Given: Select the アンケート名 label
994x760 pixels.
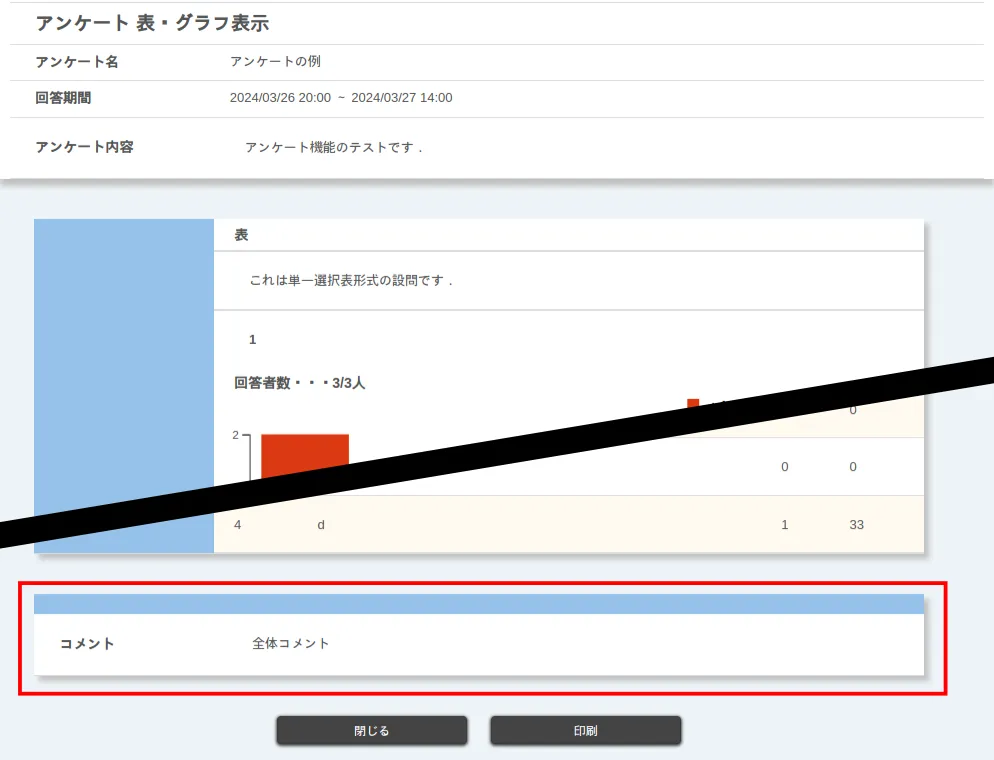Looking at the screenshot, I should [77, 62].
